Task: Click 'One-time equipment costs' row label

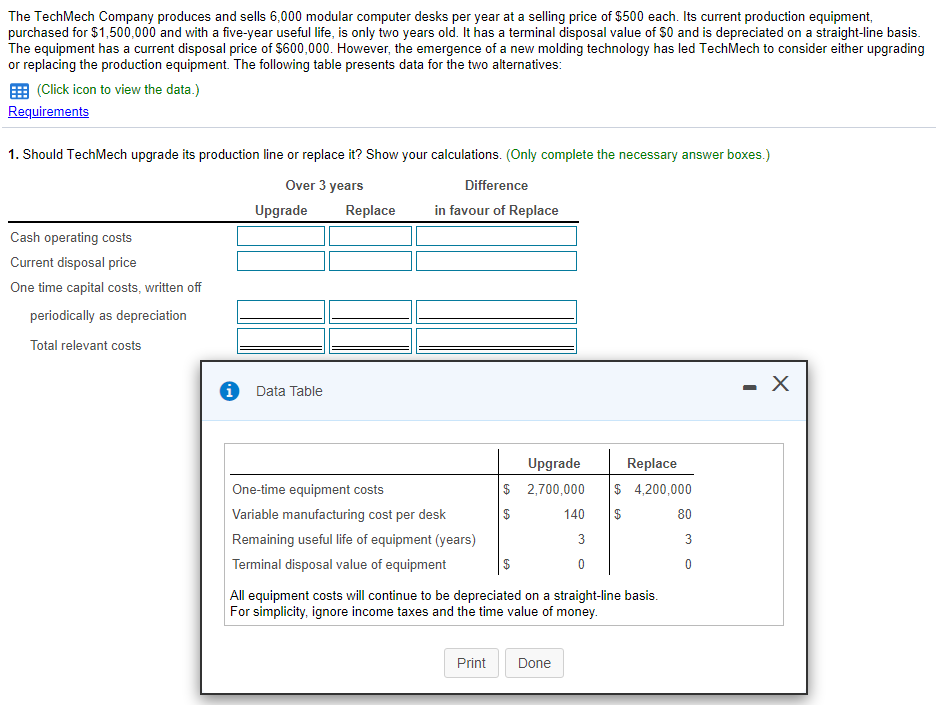Action: coord(307,490)
